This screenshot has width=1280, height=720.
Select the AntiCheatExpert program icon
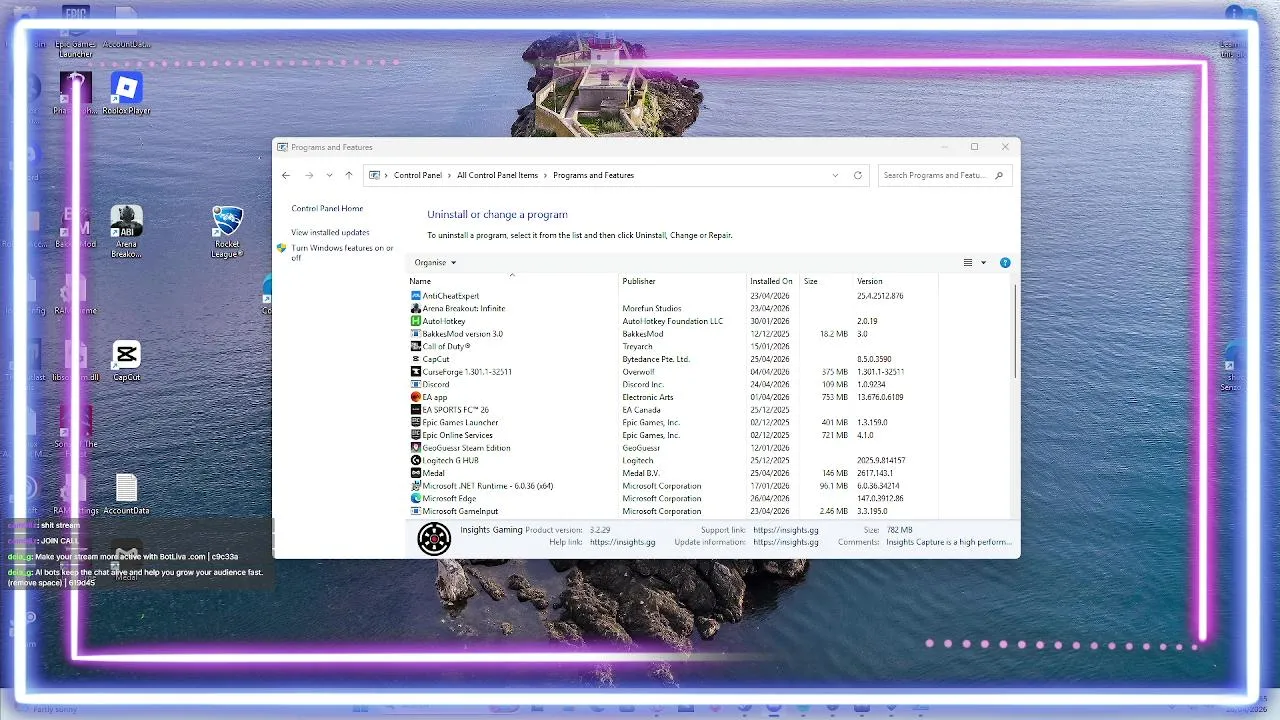coord(416,296)
